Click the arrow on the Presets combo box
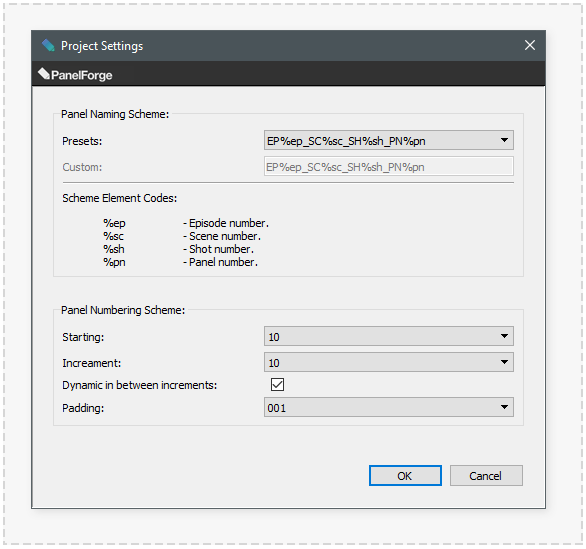 (x=504, y=140)
